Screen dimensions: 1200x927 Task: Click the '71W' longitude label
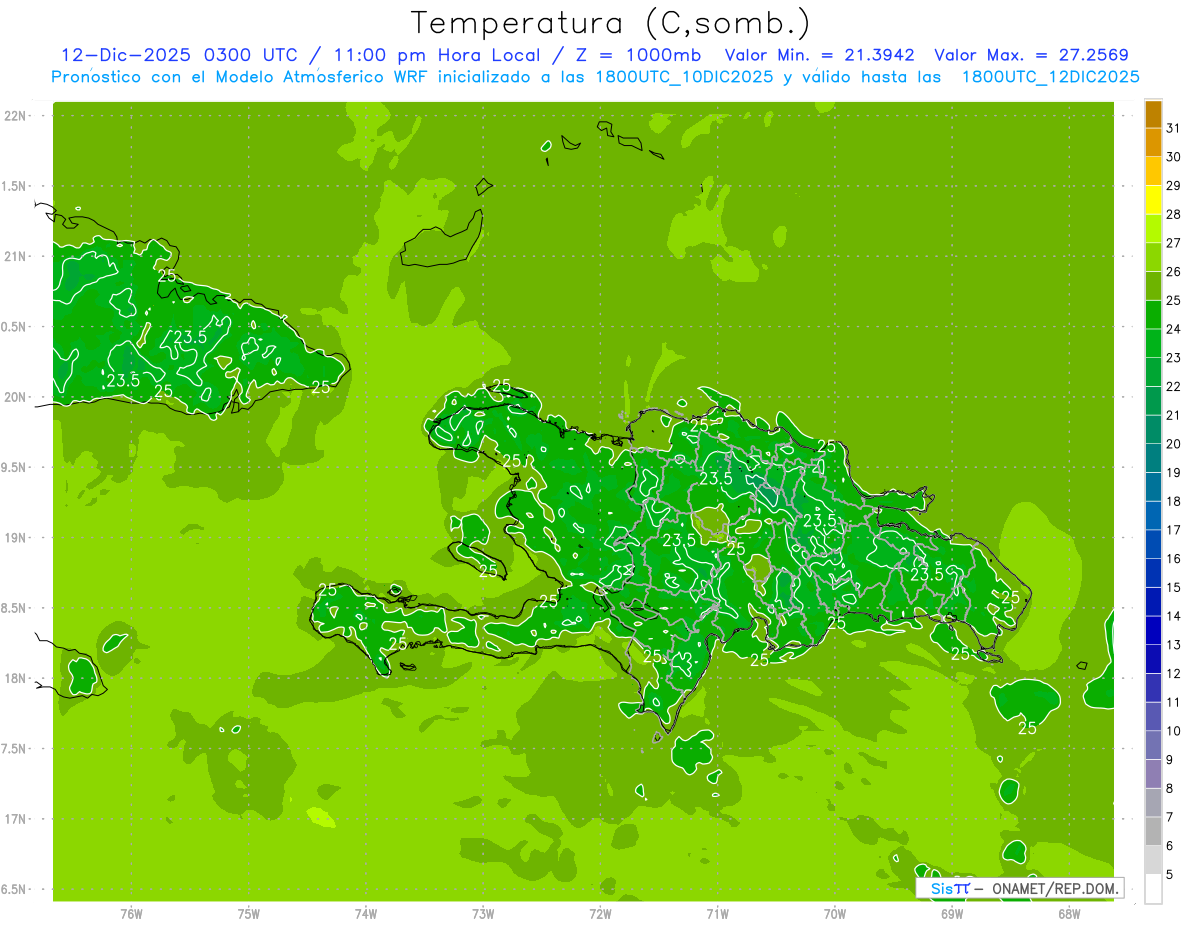tap(717, 914)
